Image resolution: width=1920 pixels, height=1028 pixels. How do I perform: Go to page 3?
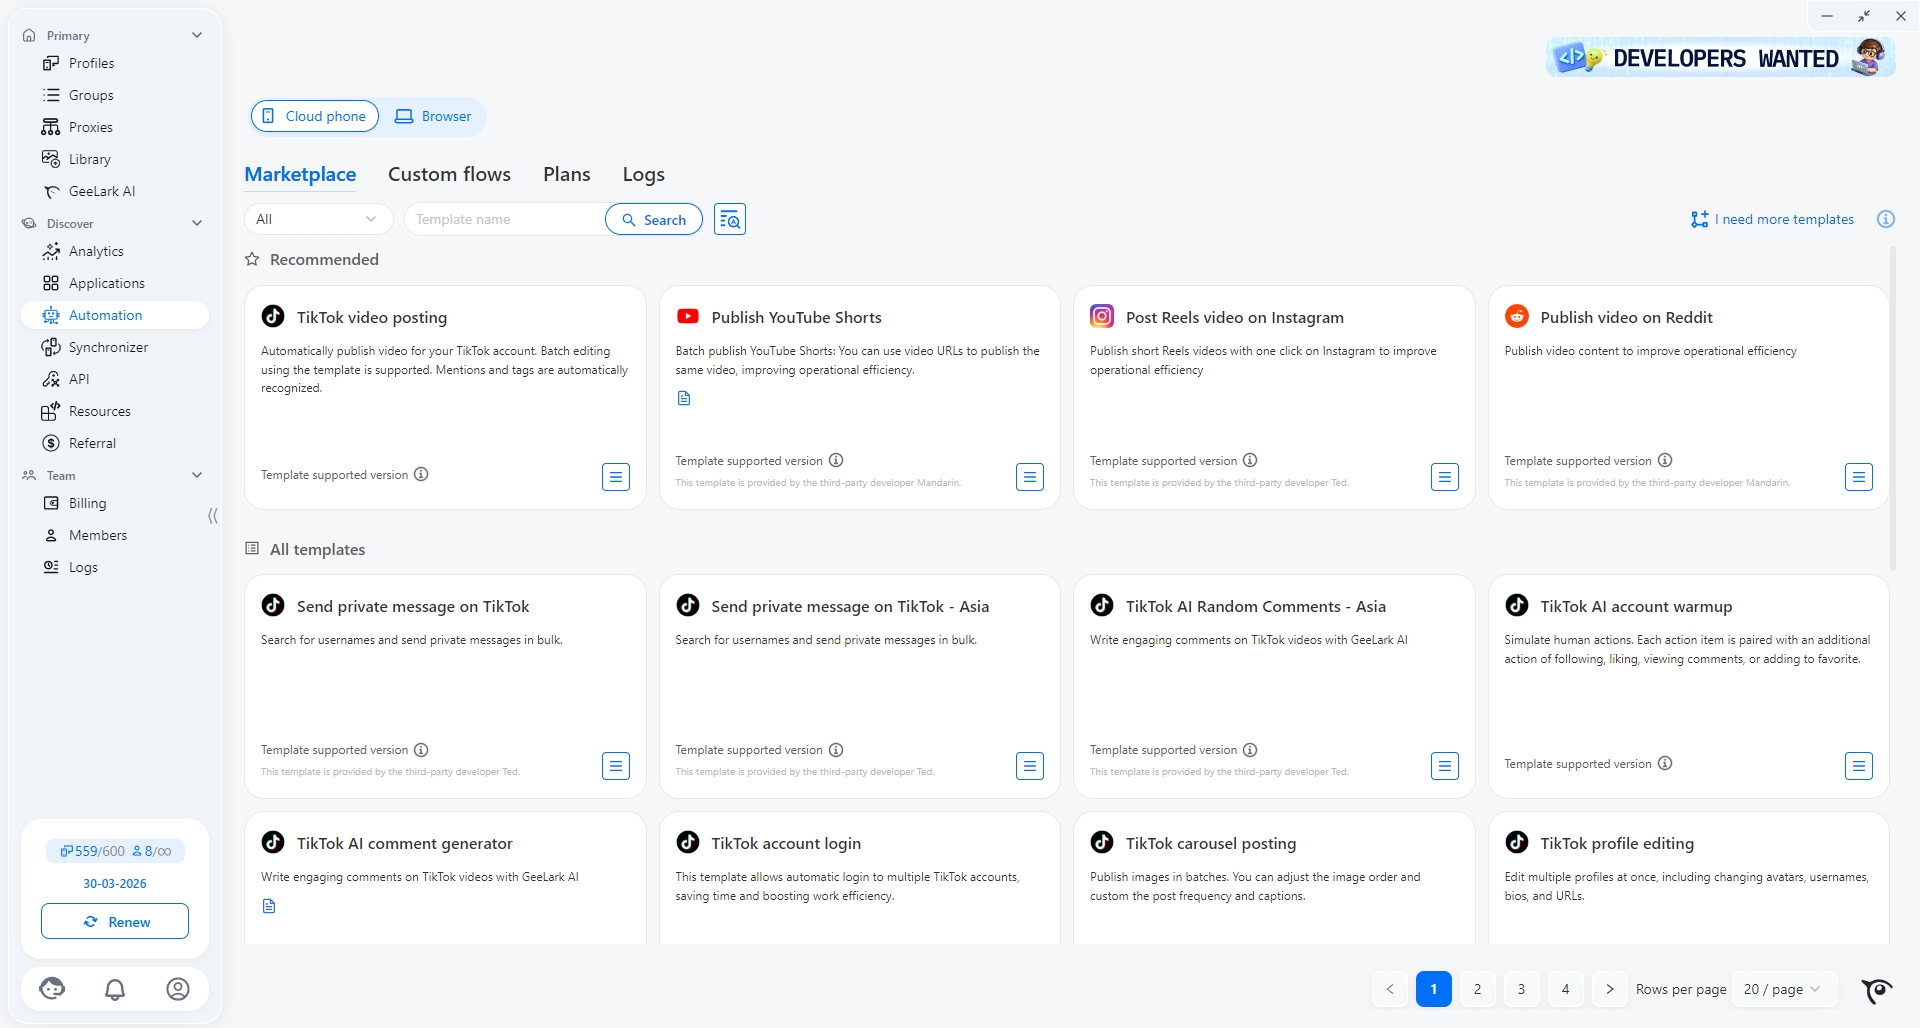pos(1522,989)
